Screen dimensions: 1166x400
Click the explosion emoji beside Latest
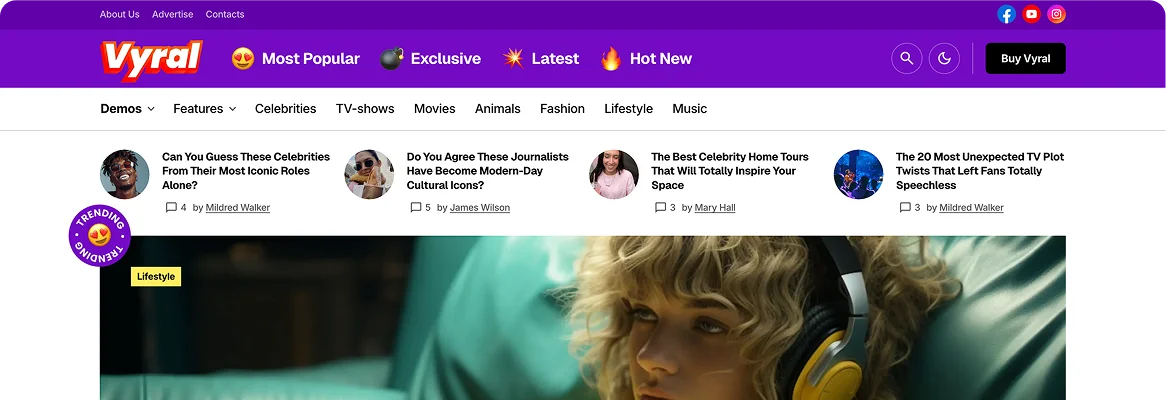coord(513,58)
